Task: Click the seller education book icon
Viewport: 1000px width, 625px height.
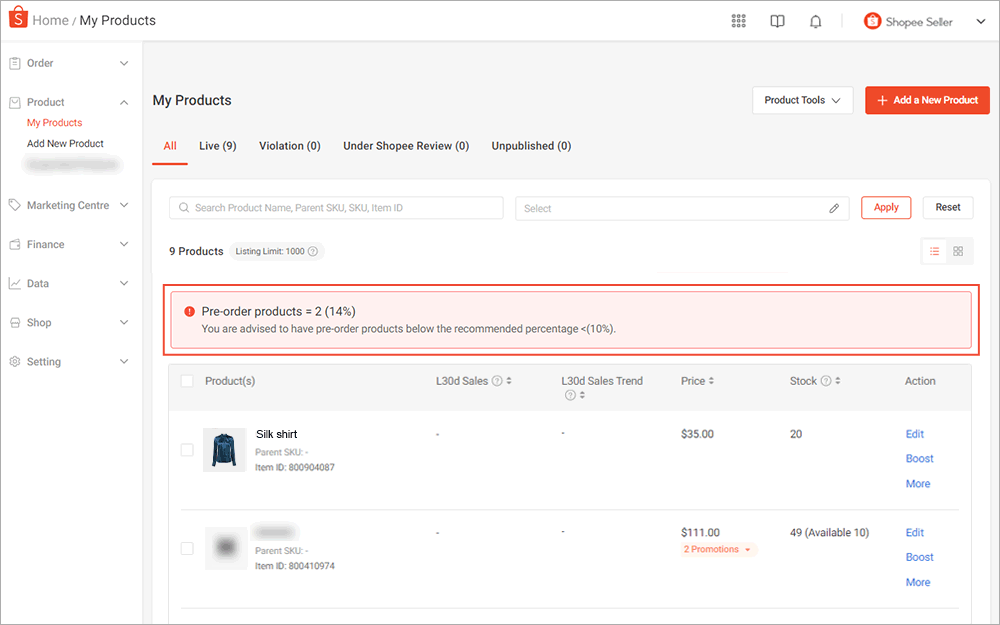Action: [x=777, y=20]
